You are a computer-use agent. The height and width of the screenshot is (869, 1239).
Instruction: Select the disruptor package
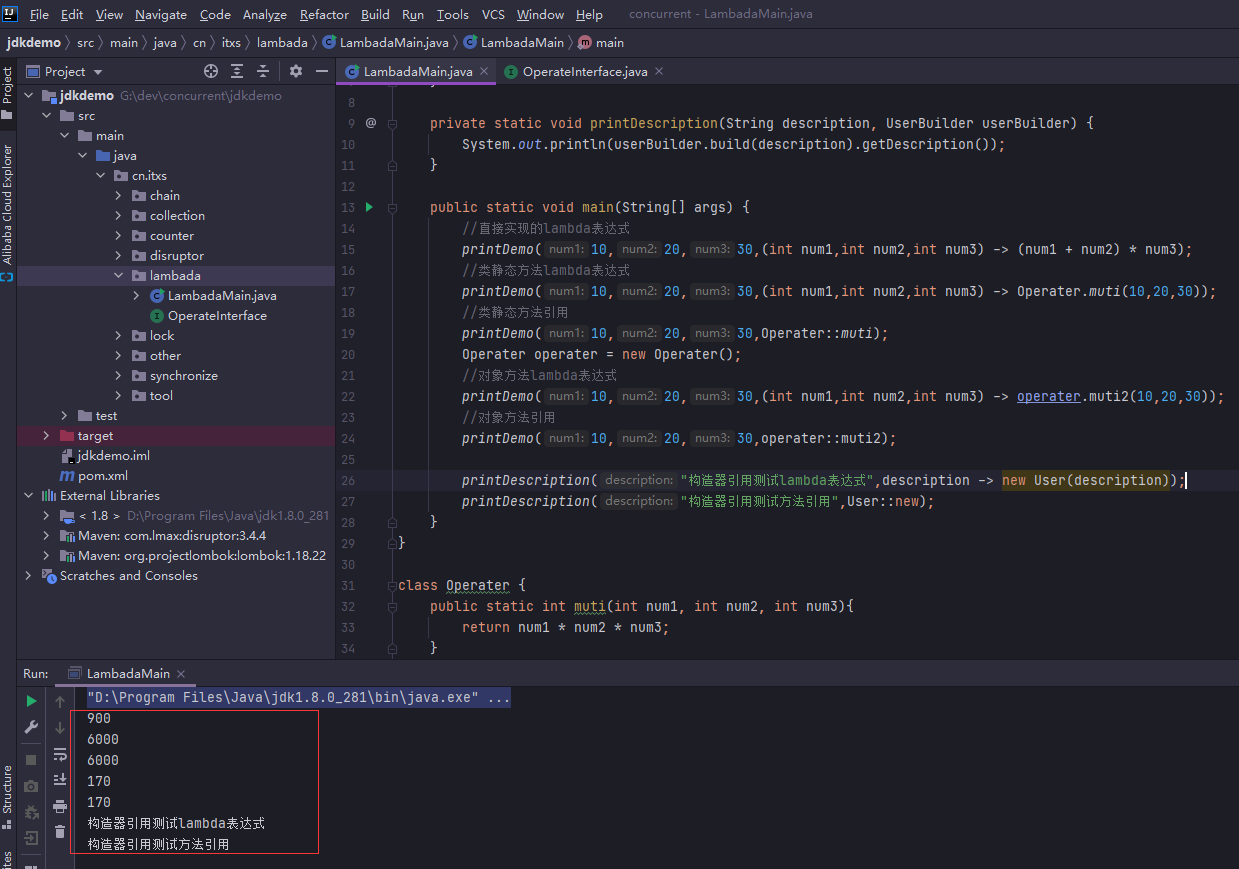pos(177,255)
